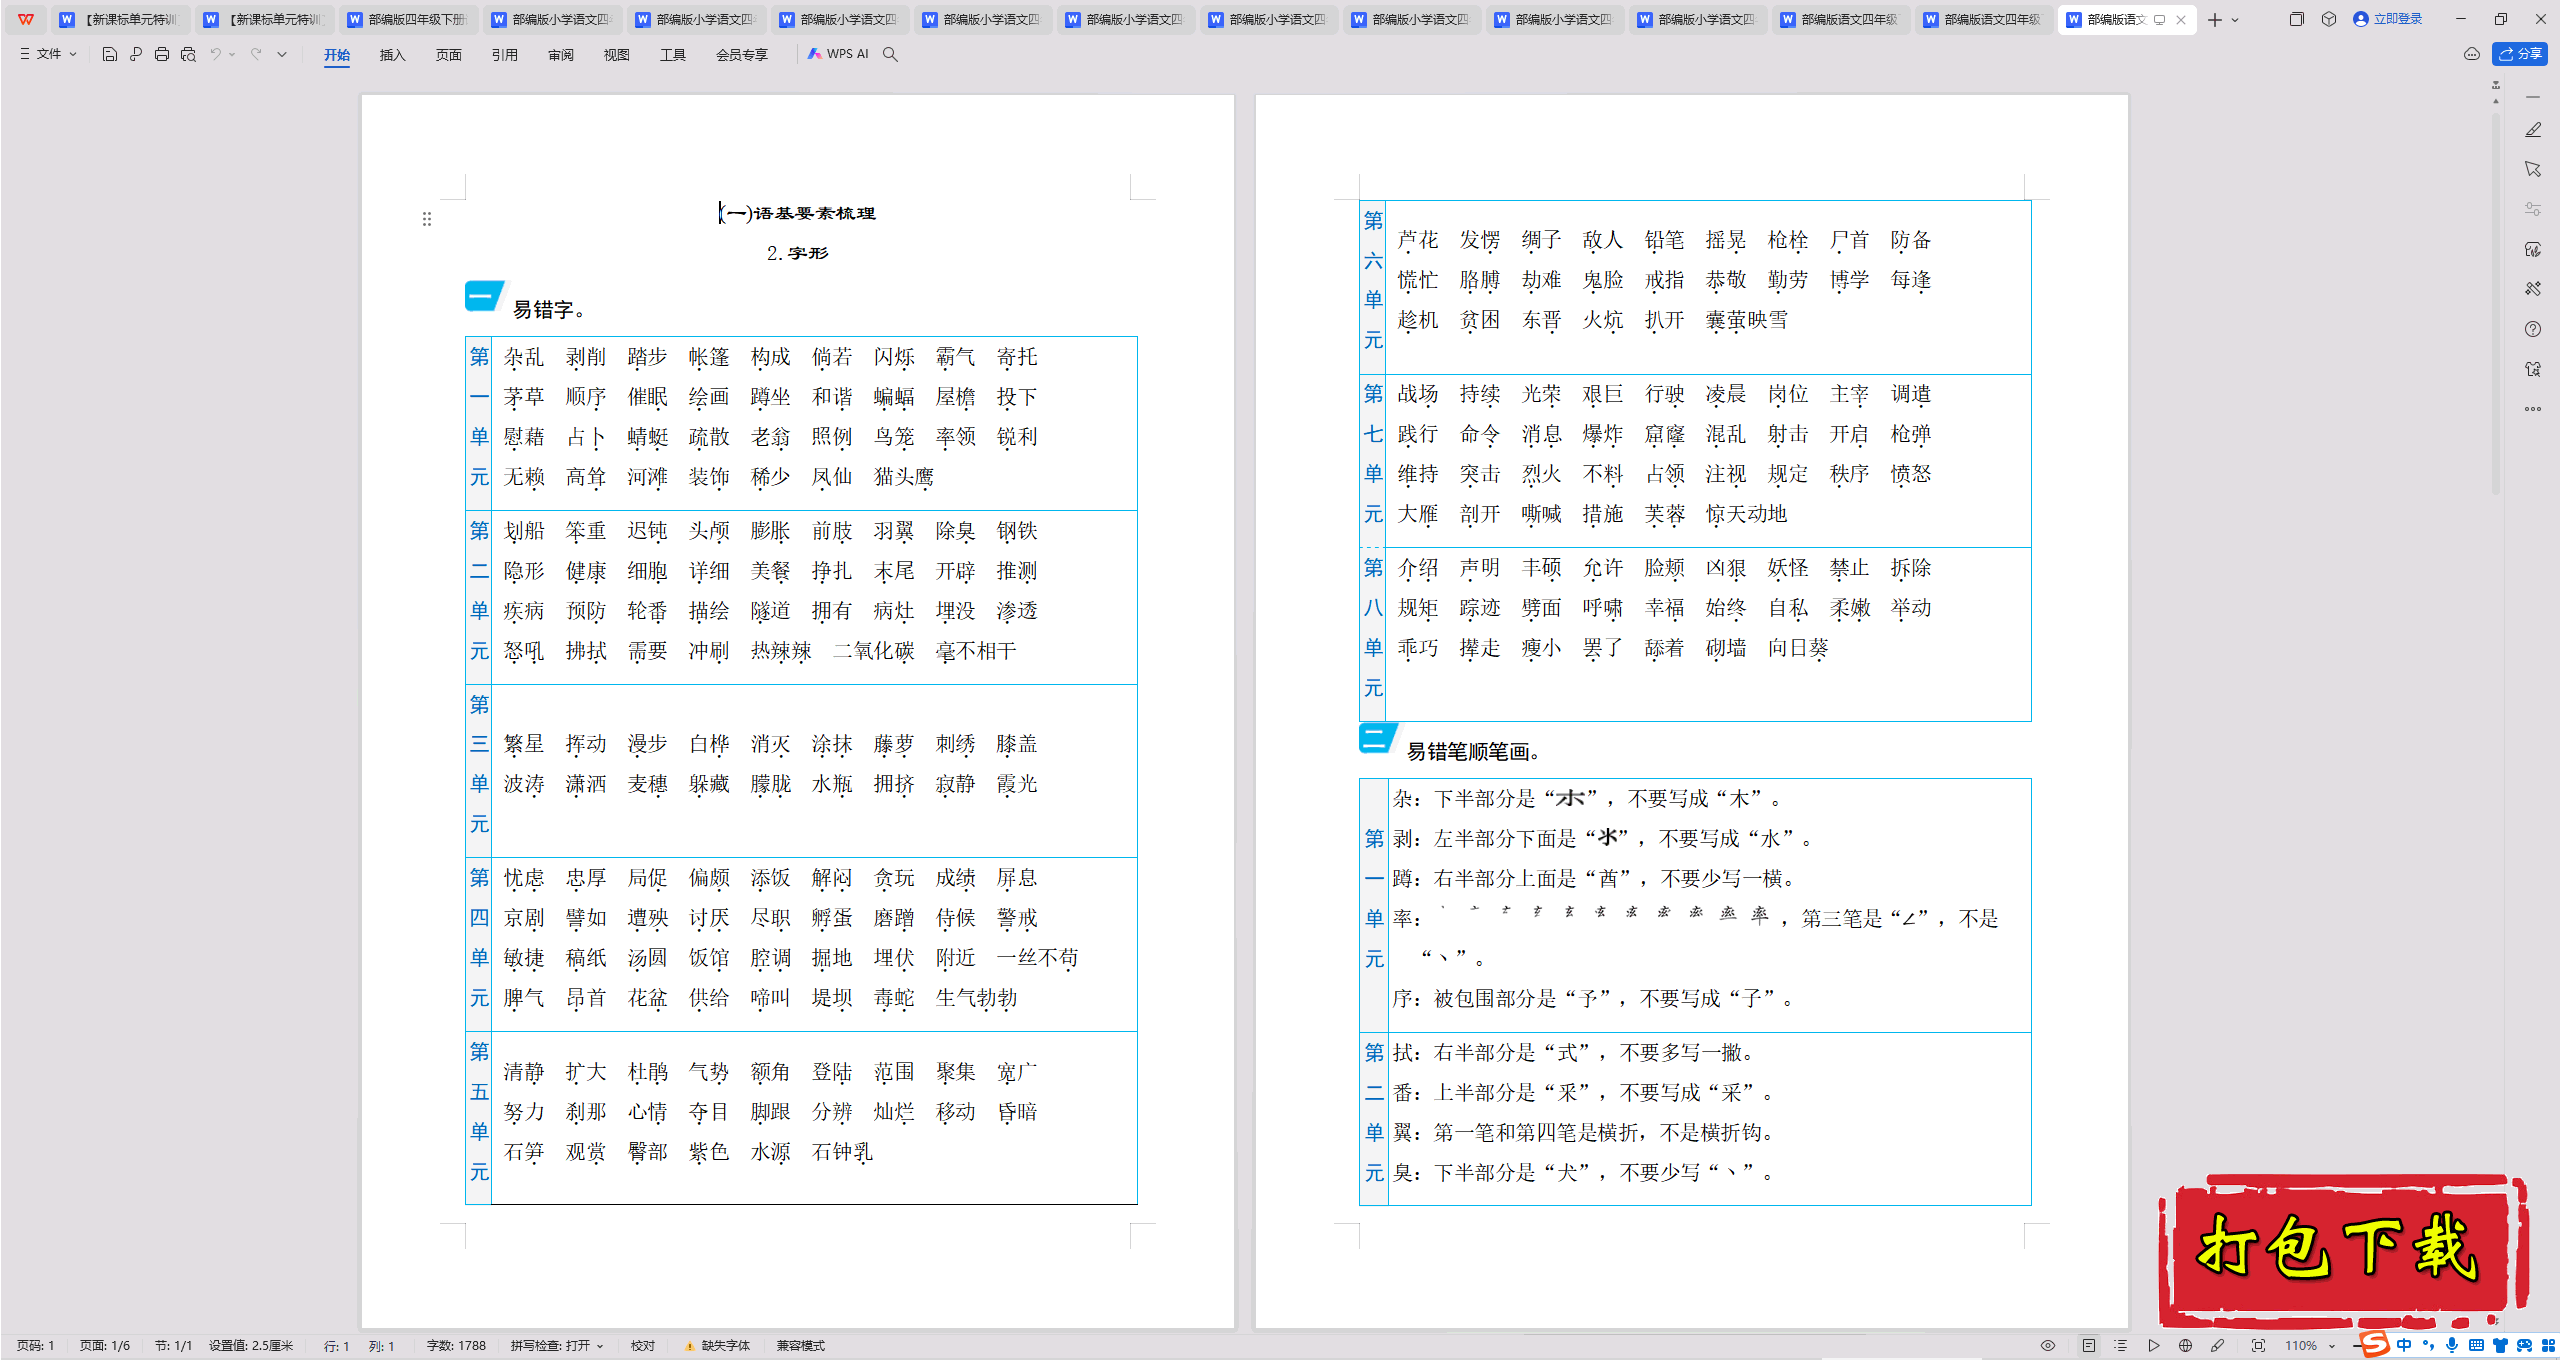
Task: Click the settings sliders icon in right sidebar
Action: pyautogui.click(x=2533, y=209)
